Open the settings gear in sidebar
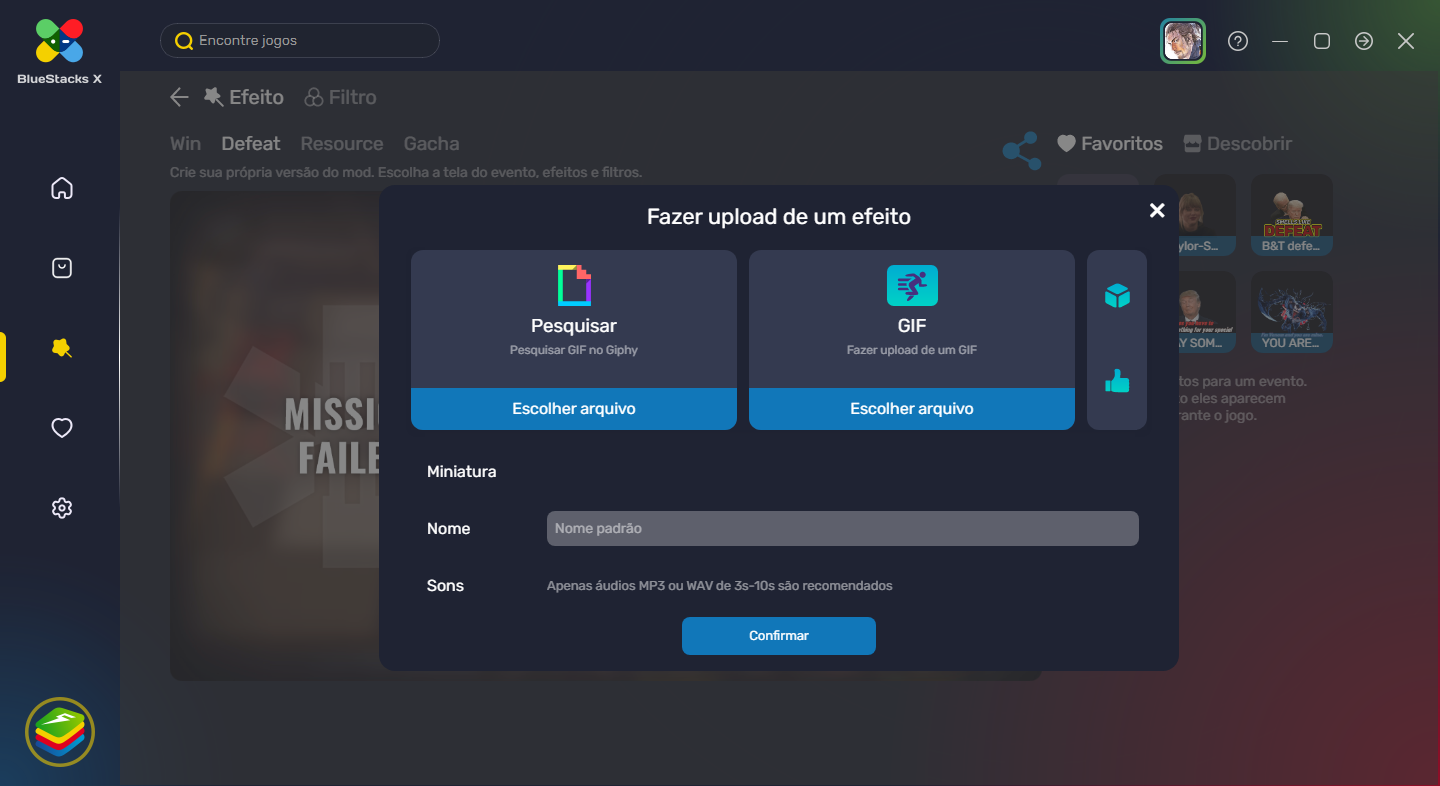The width and height of the screenshot is (1440, 786). (x=62, y=508)
